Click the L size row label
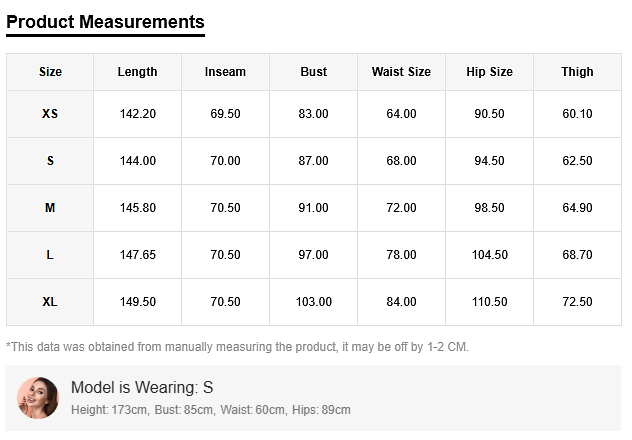632x440 pixels. click(x=50, y=255)
